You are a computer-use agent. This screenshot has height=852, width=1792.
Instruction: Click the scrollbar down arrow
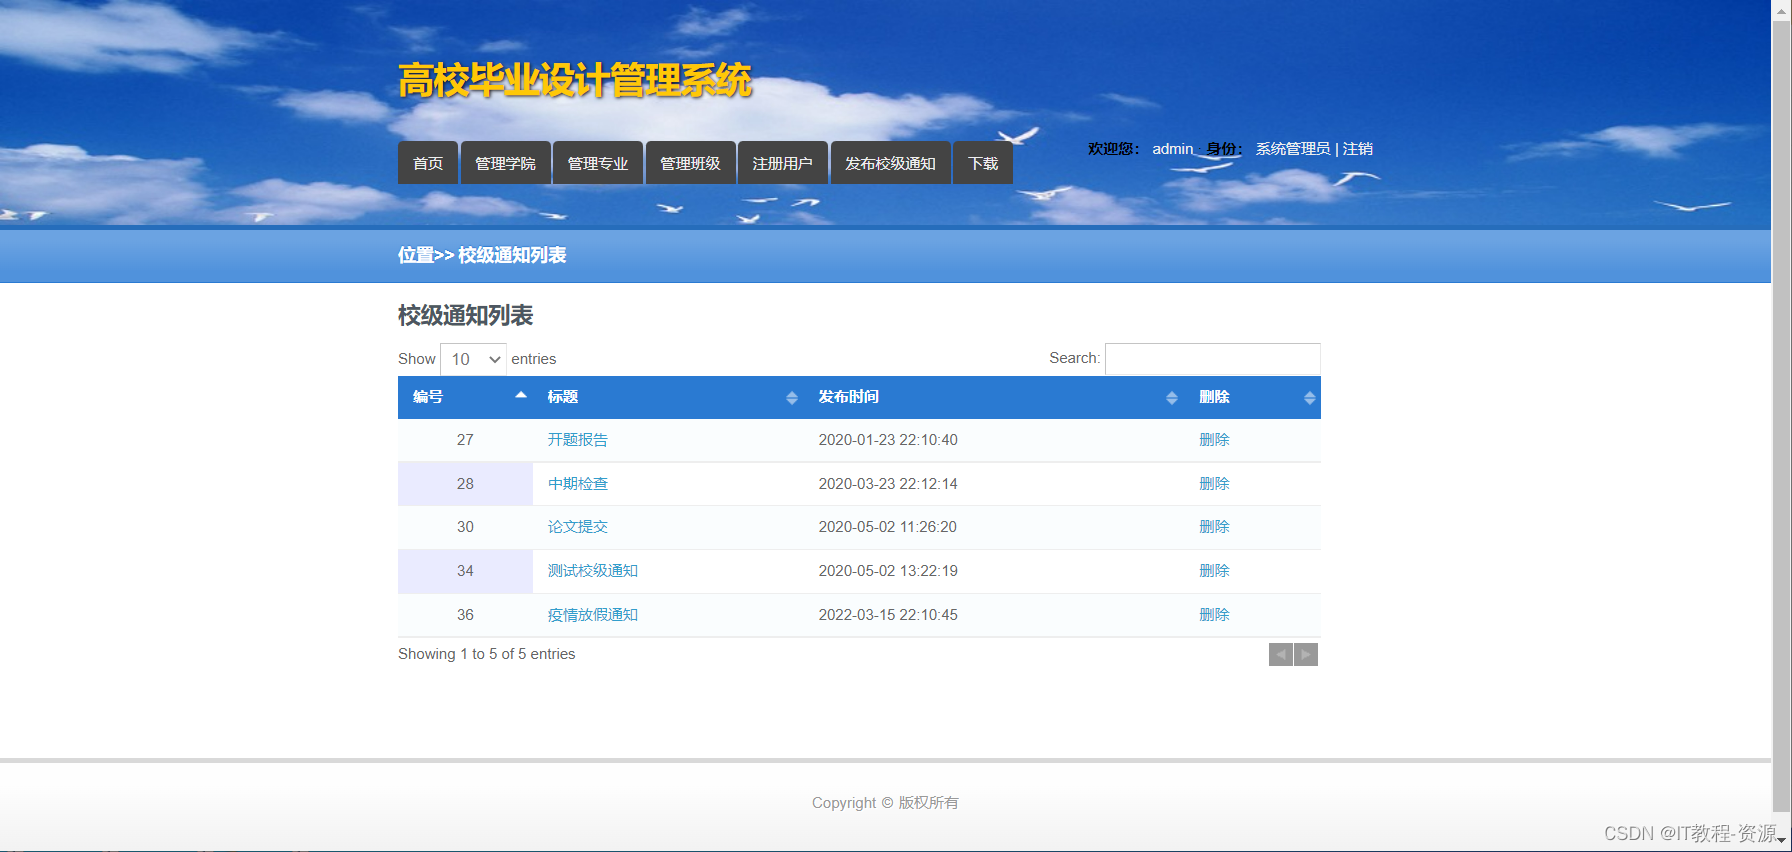click(x=1781, y=841)
